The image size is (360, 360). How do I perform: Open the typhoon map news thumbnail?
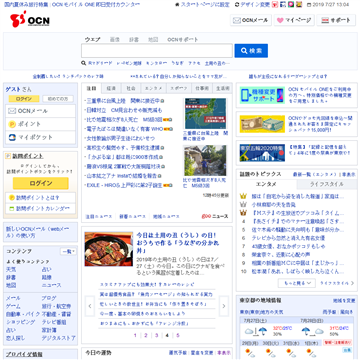205,113
